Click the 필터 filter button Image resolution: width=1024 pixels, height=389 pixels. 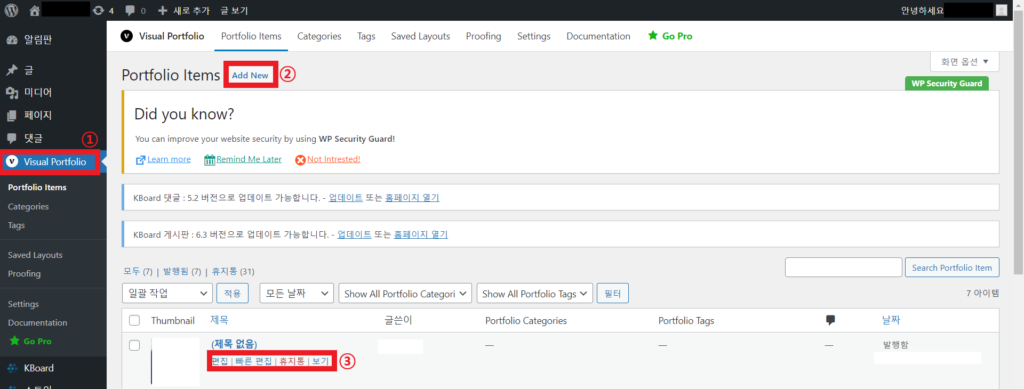(613, 294)
